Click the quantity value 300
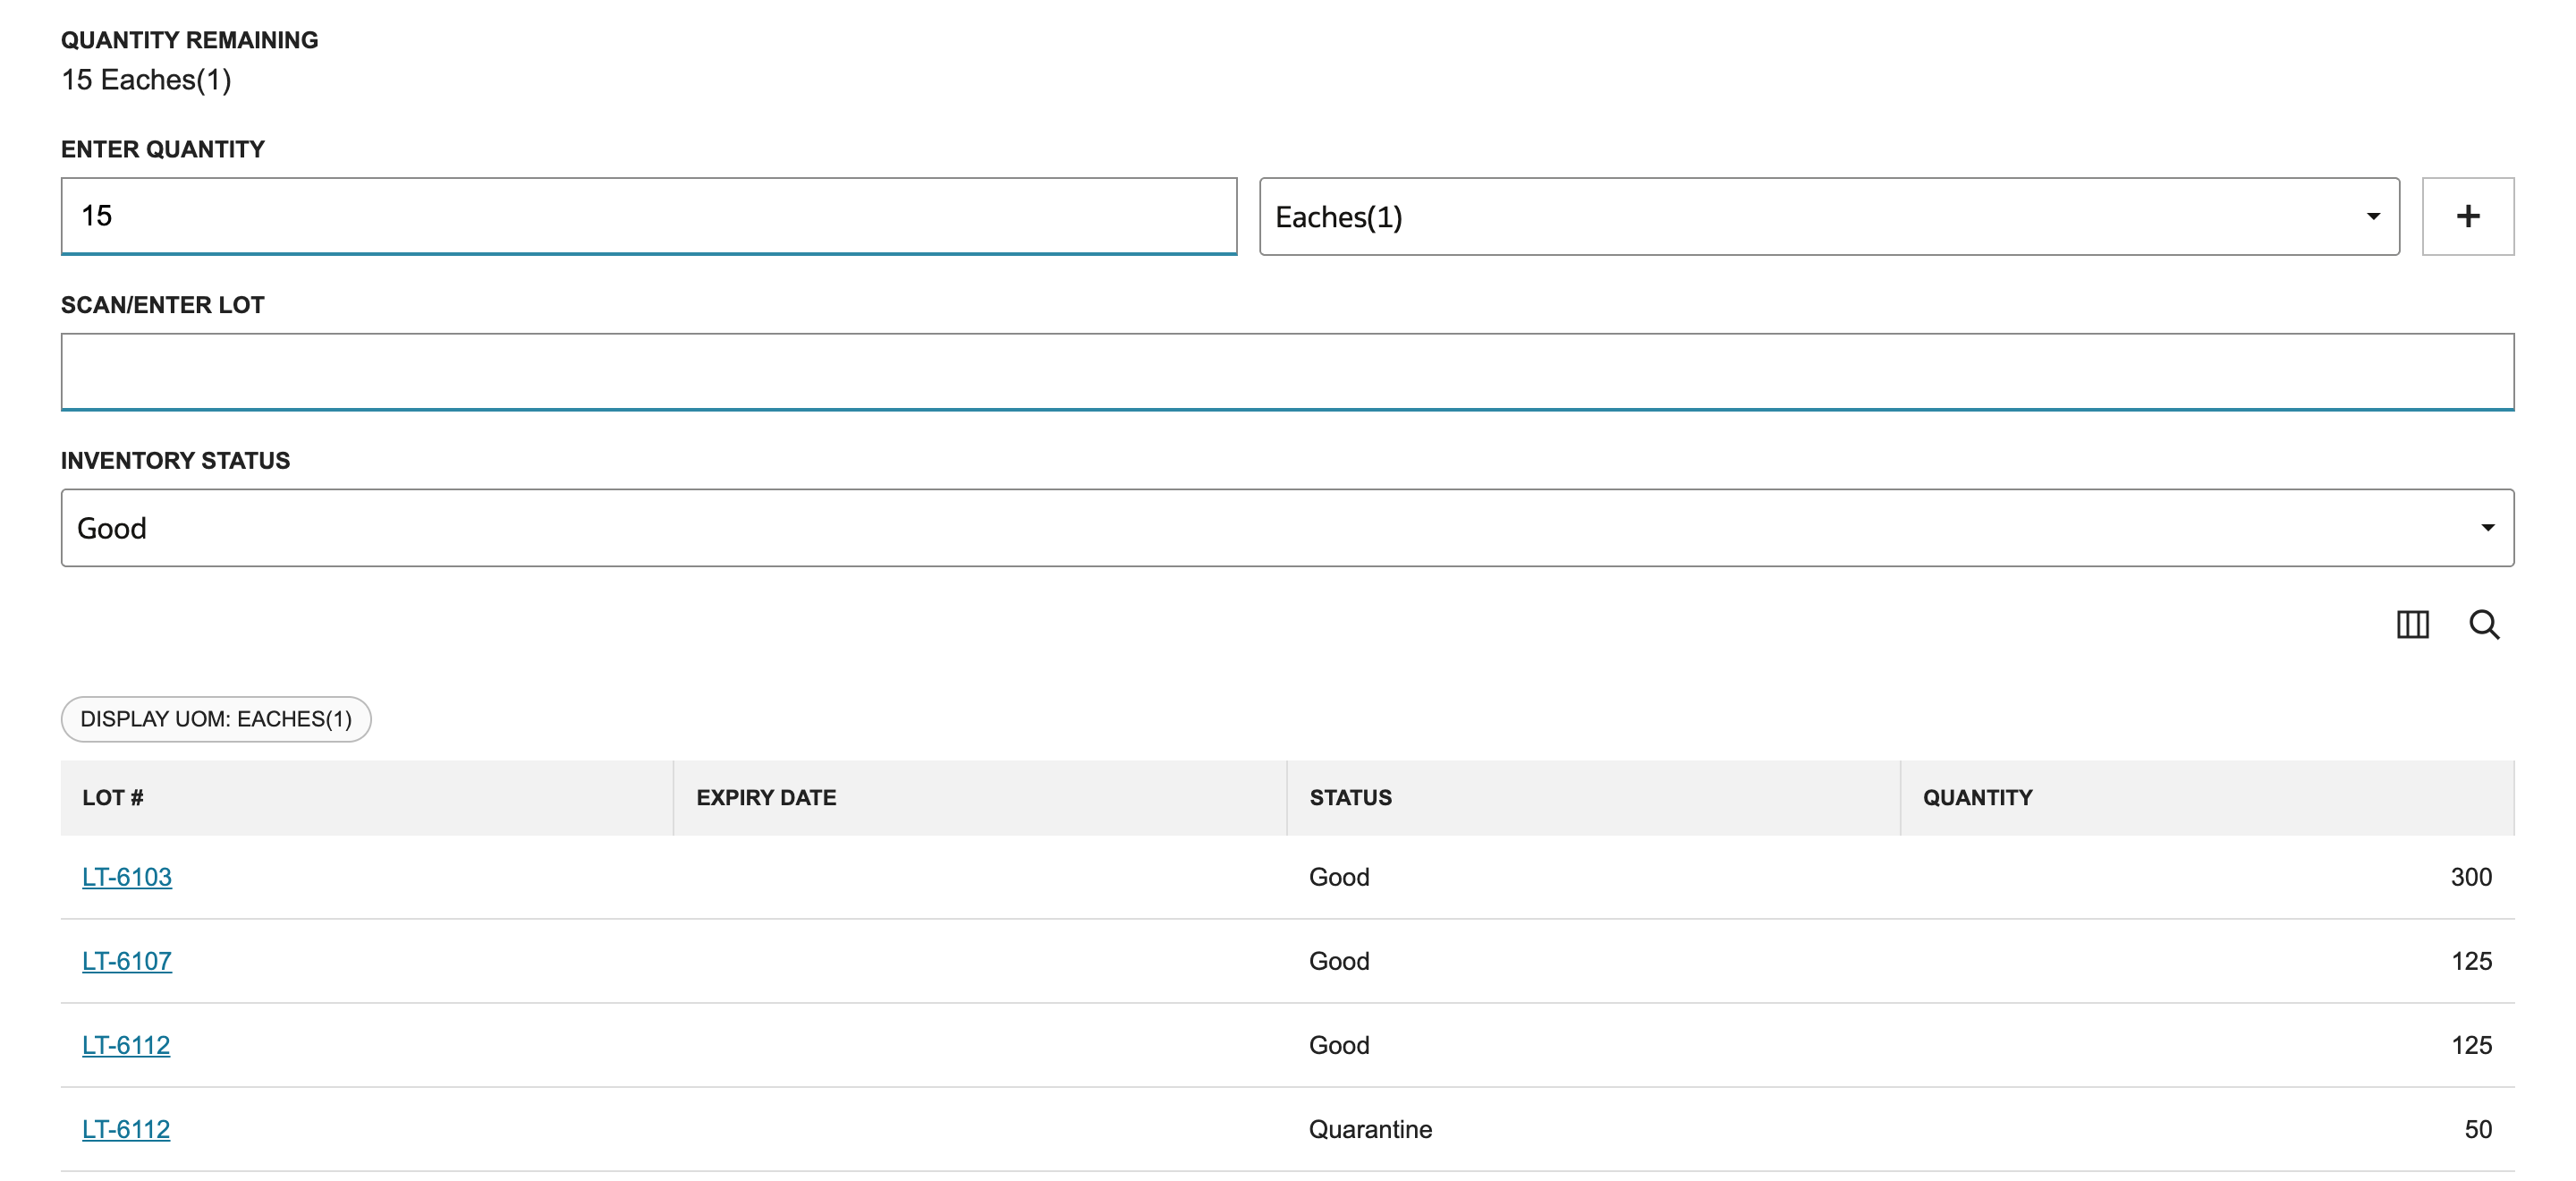Image resolution: width=2576 pixels, height=1181 pixels. [x=2470, y=877]
